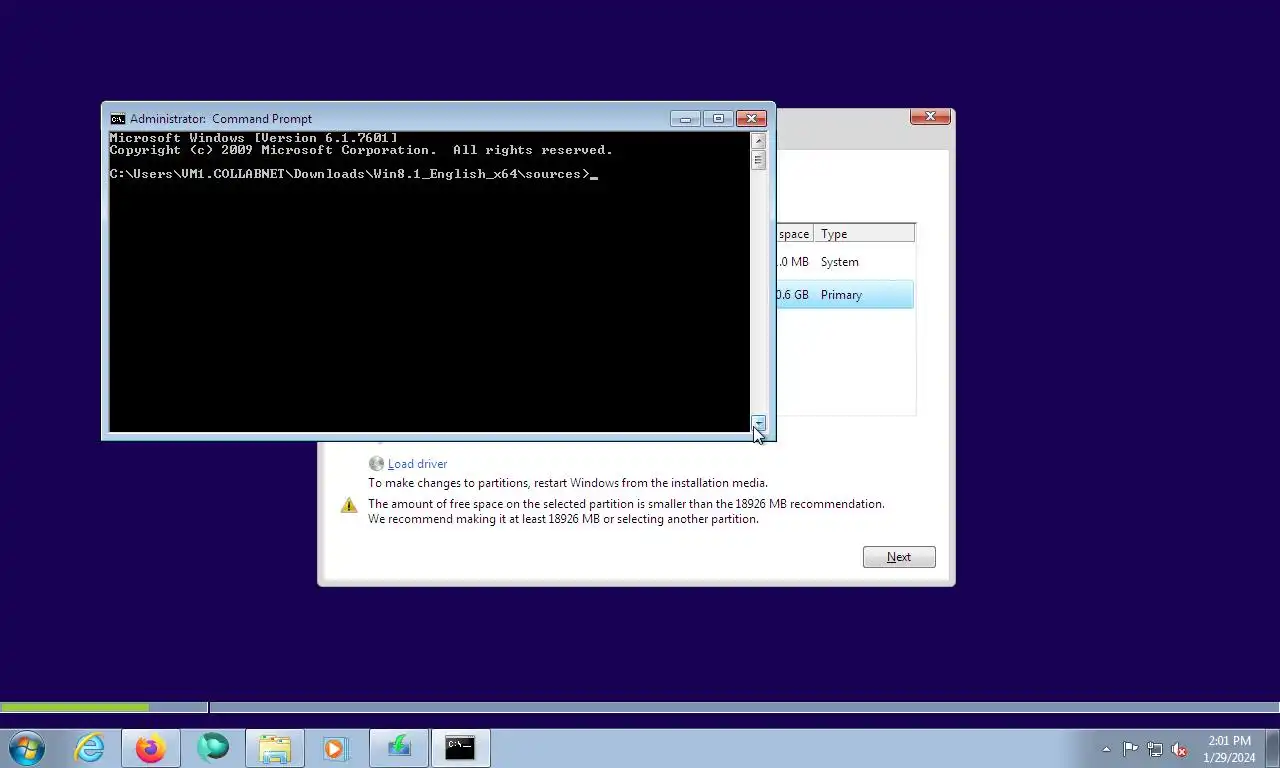Open the muted volume icon in the tray
The height and width of the screenshot is (768, 1280).
[x=1179, y=749]
